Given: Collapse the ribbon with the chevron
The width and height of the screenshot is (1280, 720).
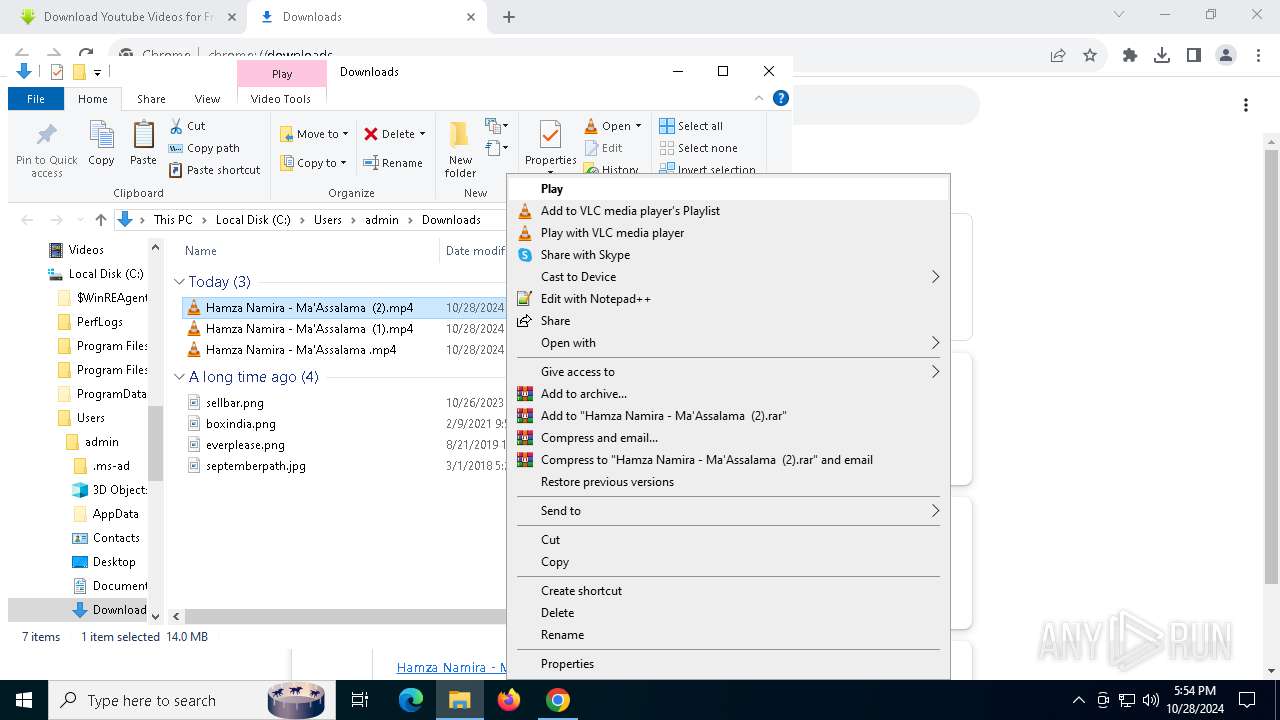Looking at the screenshot, I should pos(759,98).
